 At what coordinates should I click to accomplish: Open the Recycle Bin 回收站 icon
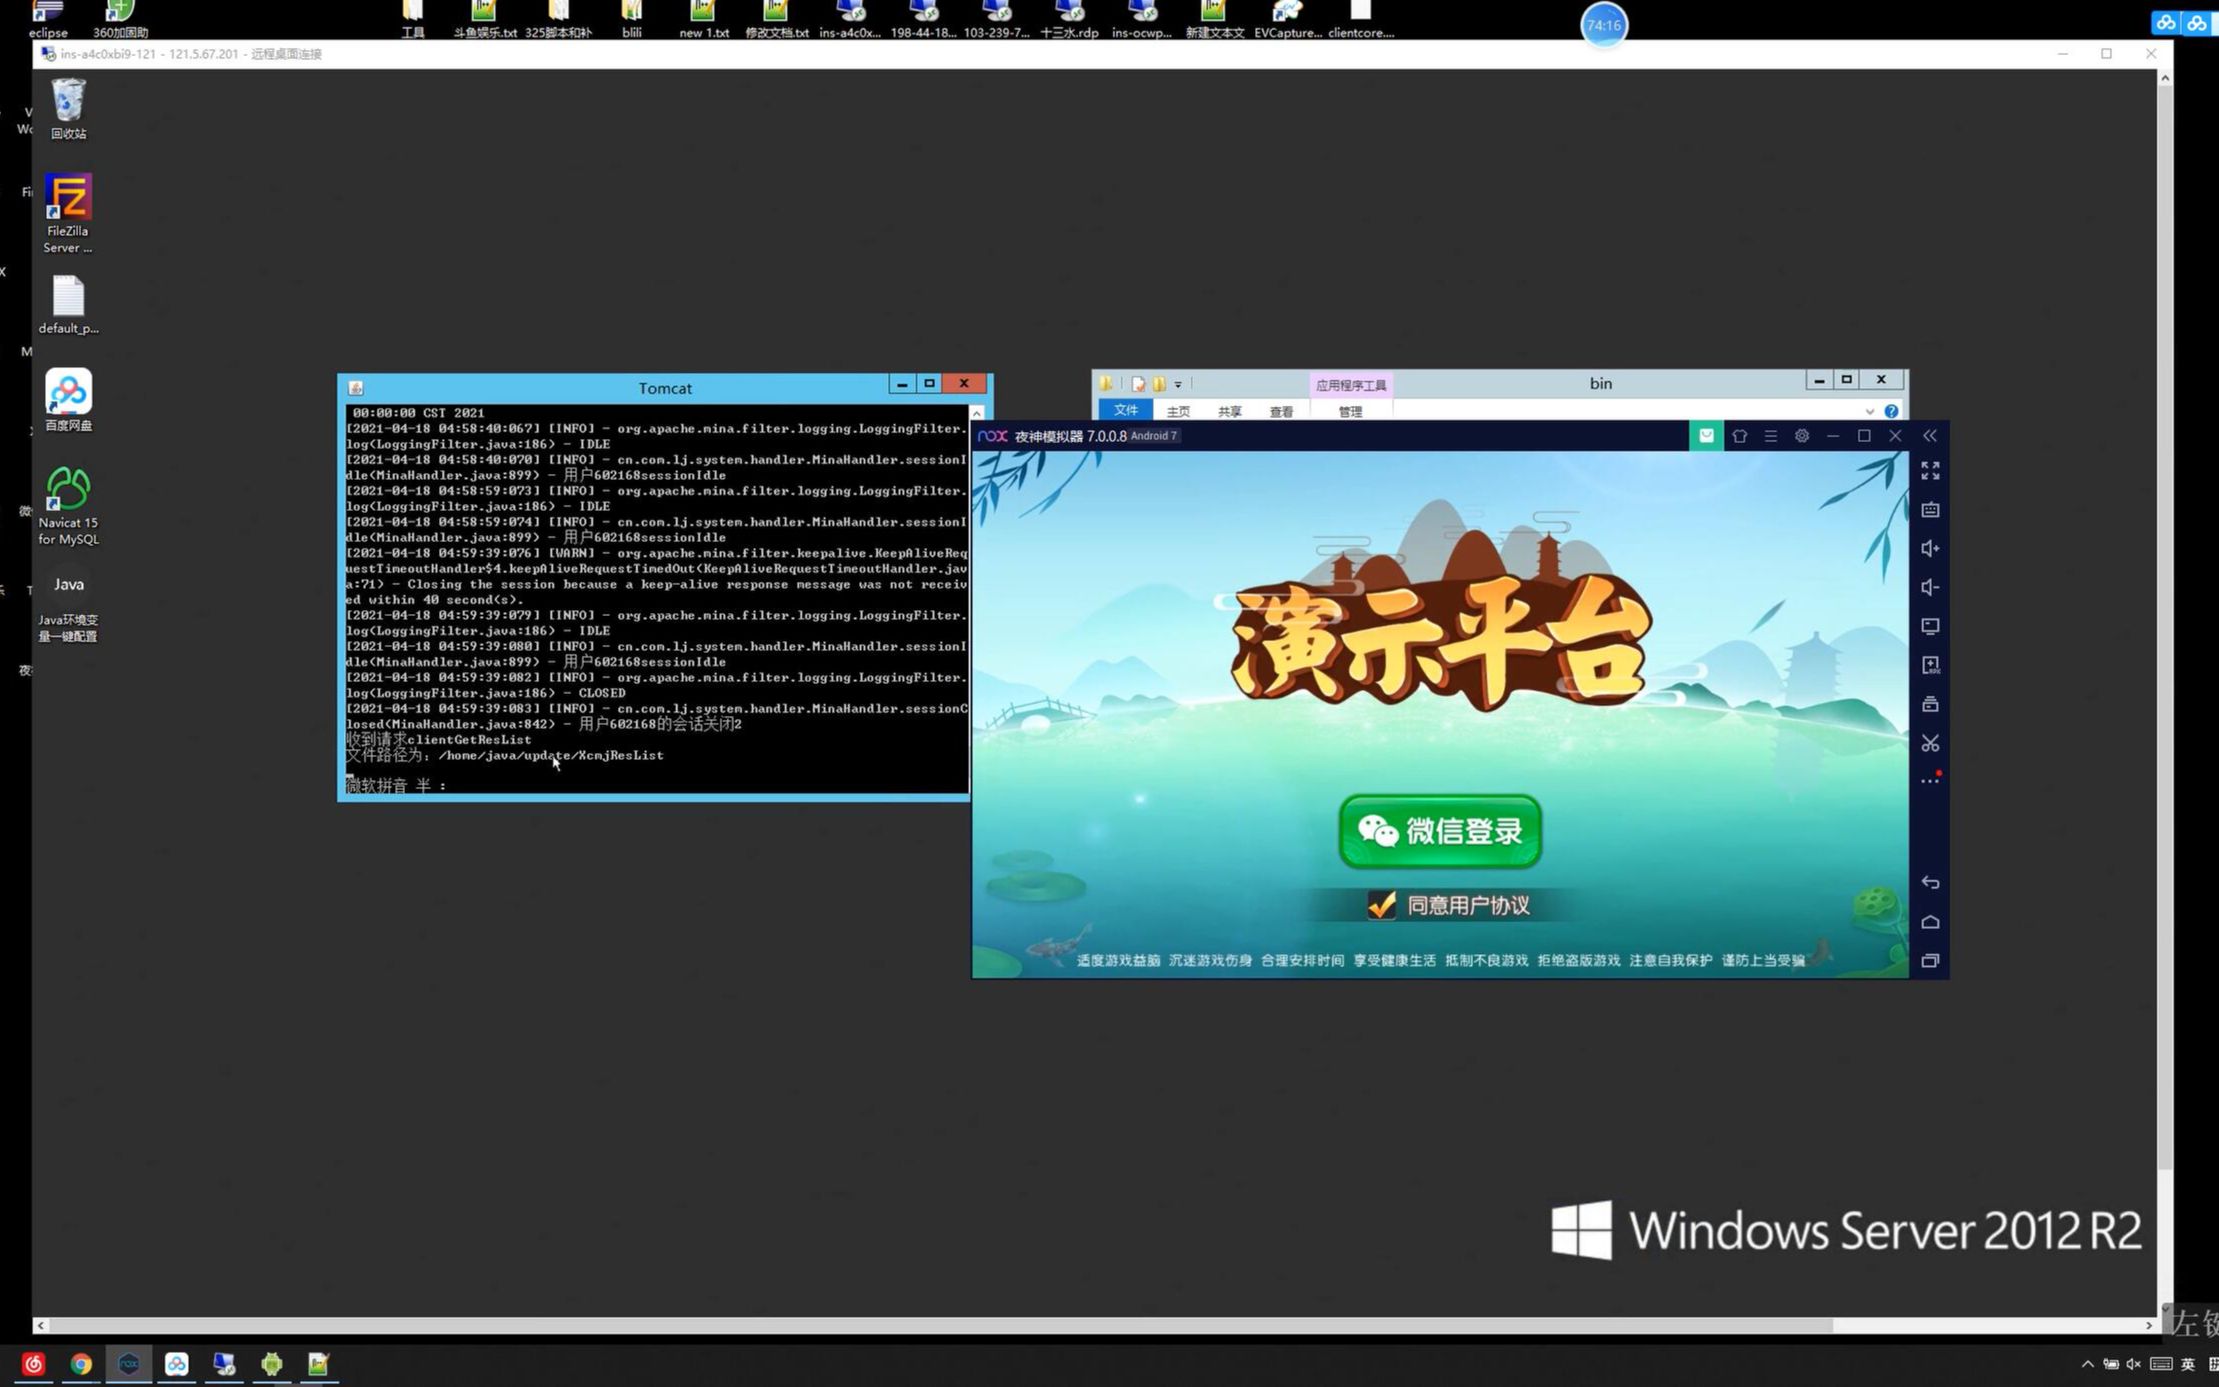point(68,110)
